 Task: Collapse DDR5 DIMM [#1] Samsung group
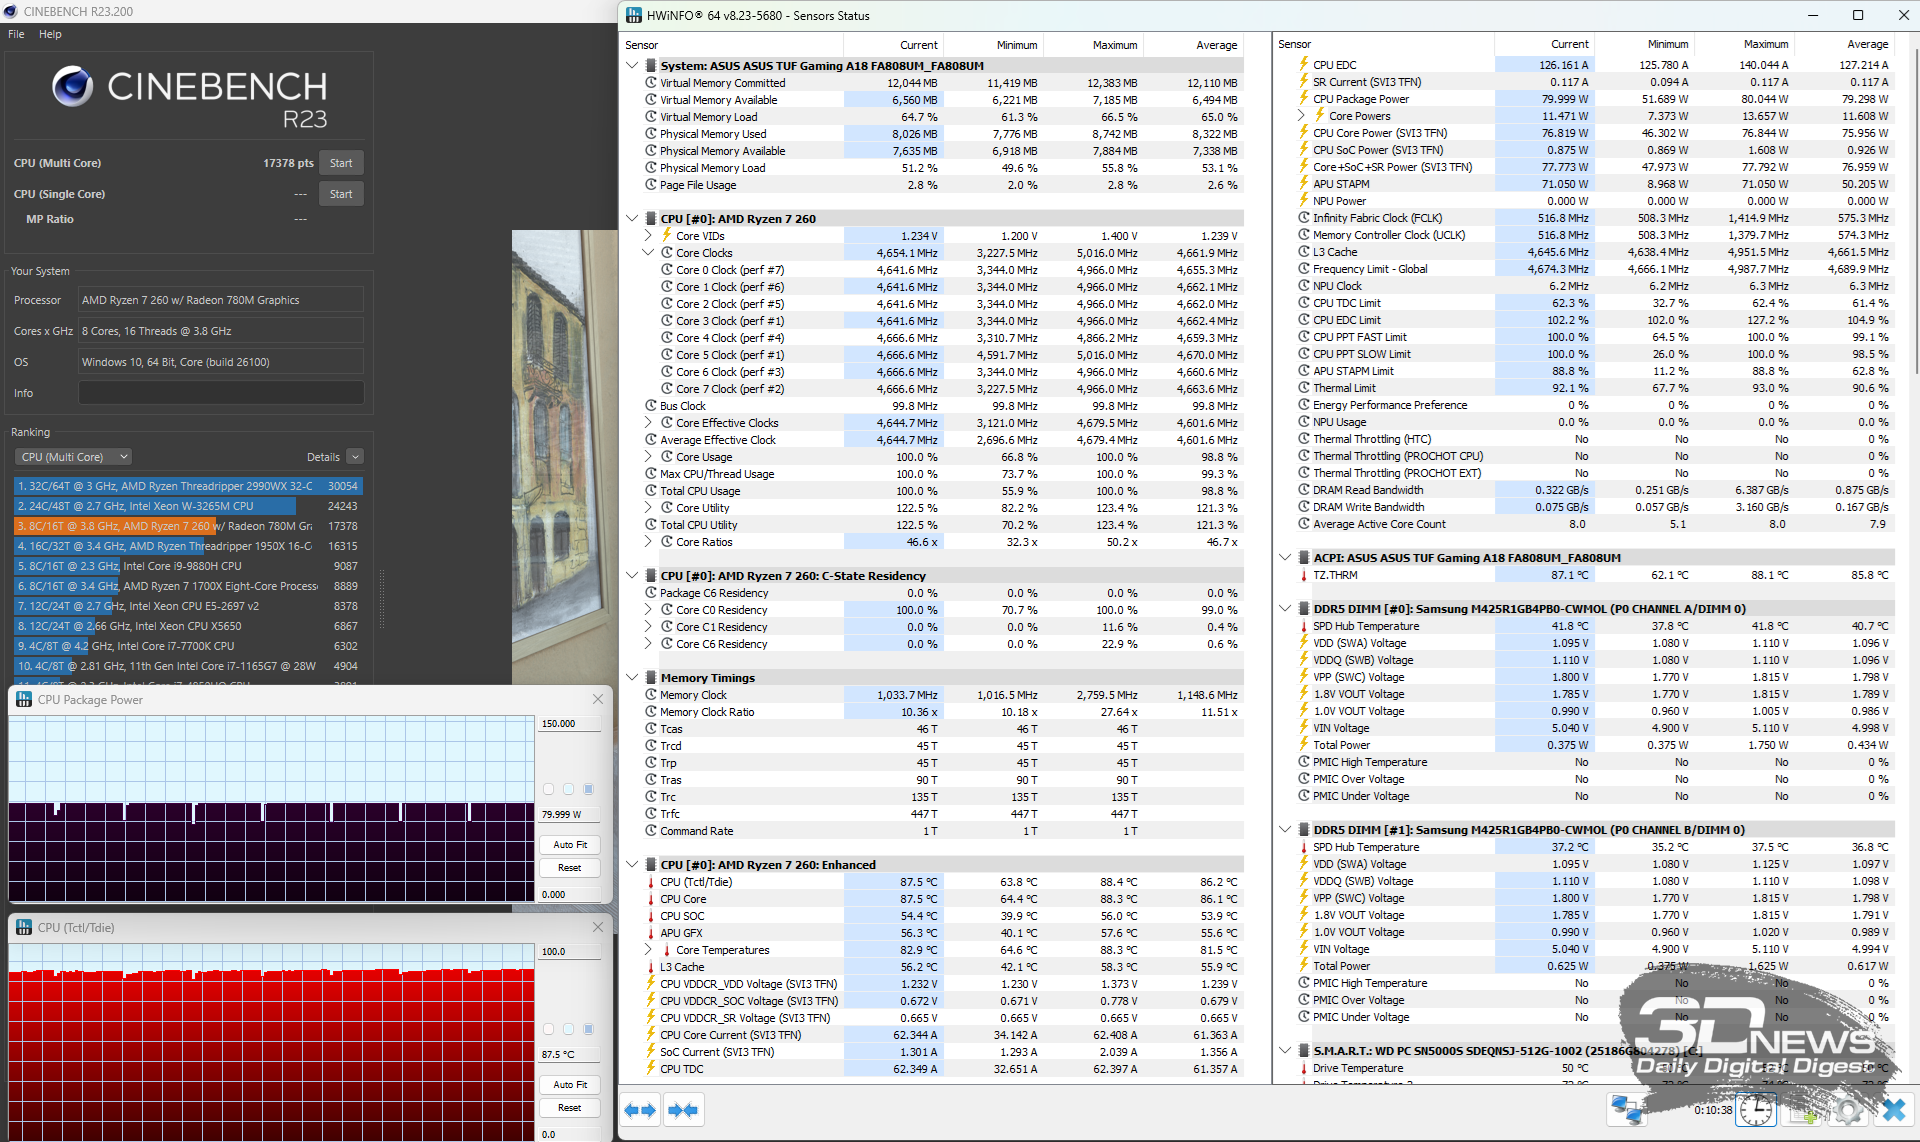[1285, 829]
